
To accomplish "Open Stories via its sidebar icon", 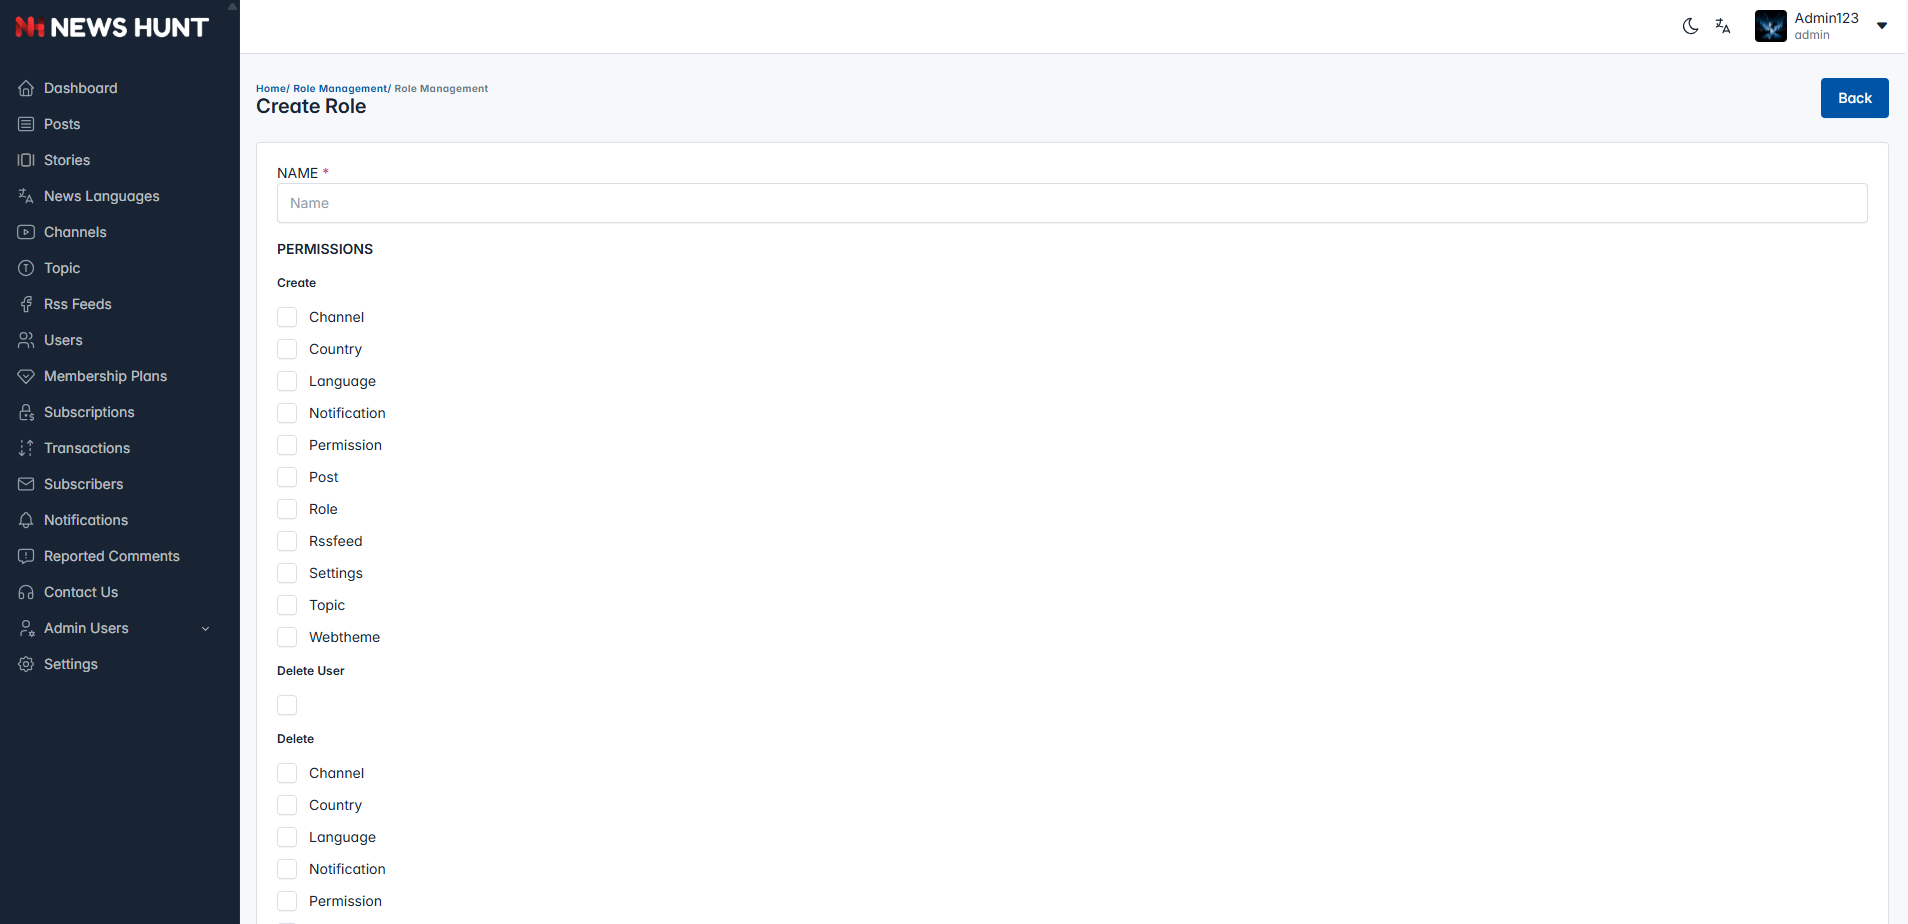I will pos(26,160).
